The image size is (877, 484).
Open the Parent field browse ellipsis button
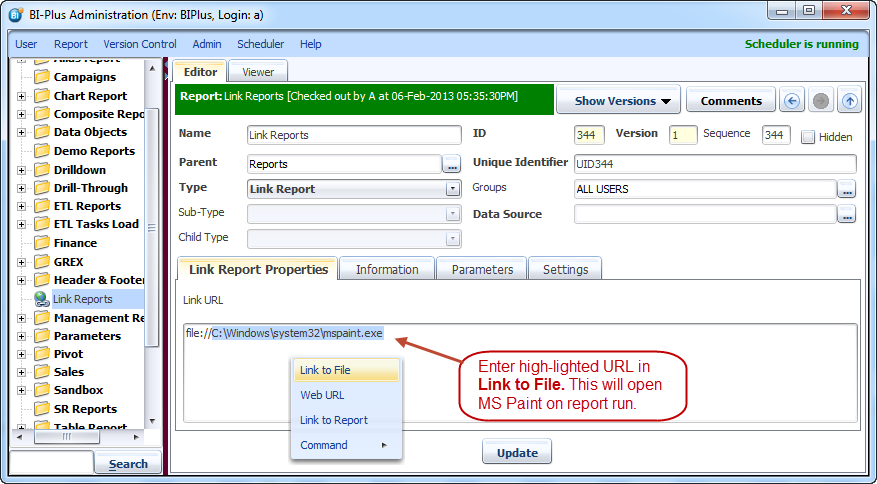451,163
